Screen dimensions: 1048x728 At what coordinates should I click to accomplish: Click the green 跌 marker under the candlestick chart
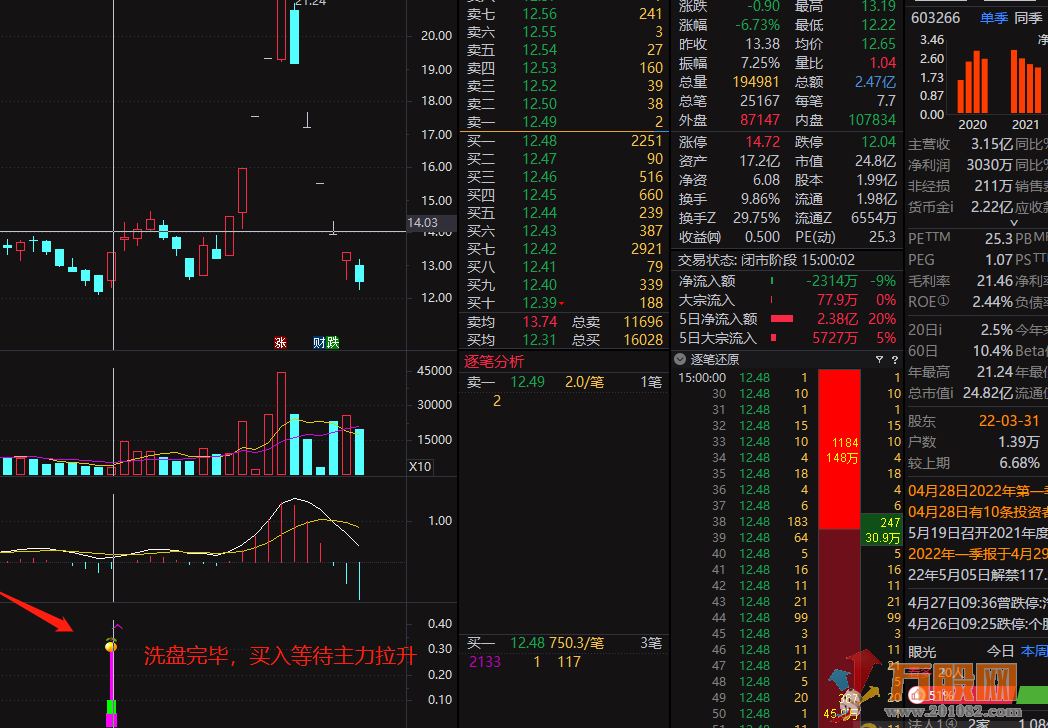click(x=333, y=342)
